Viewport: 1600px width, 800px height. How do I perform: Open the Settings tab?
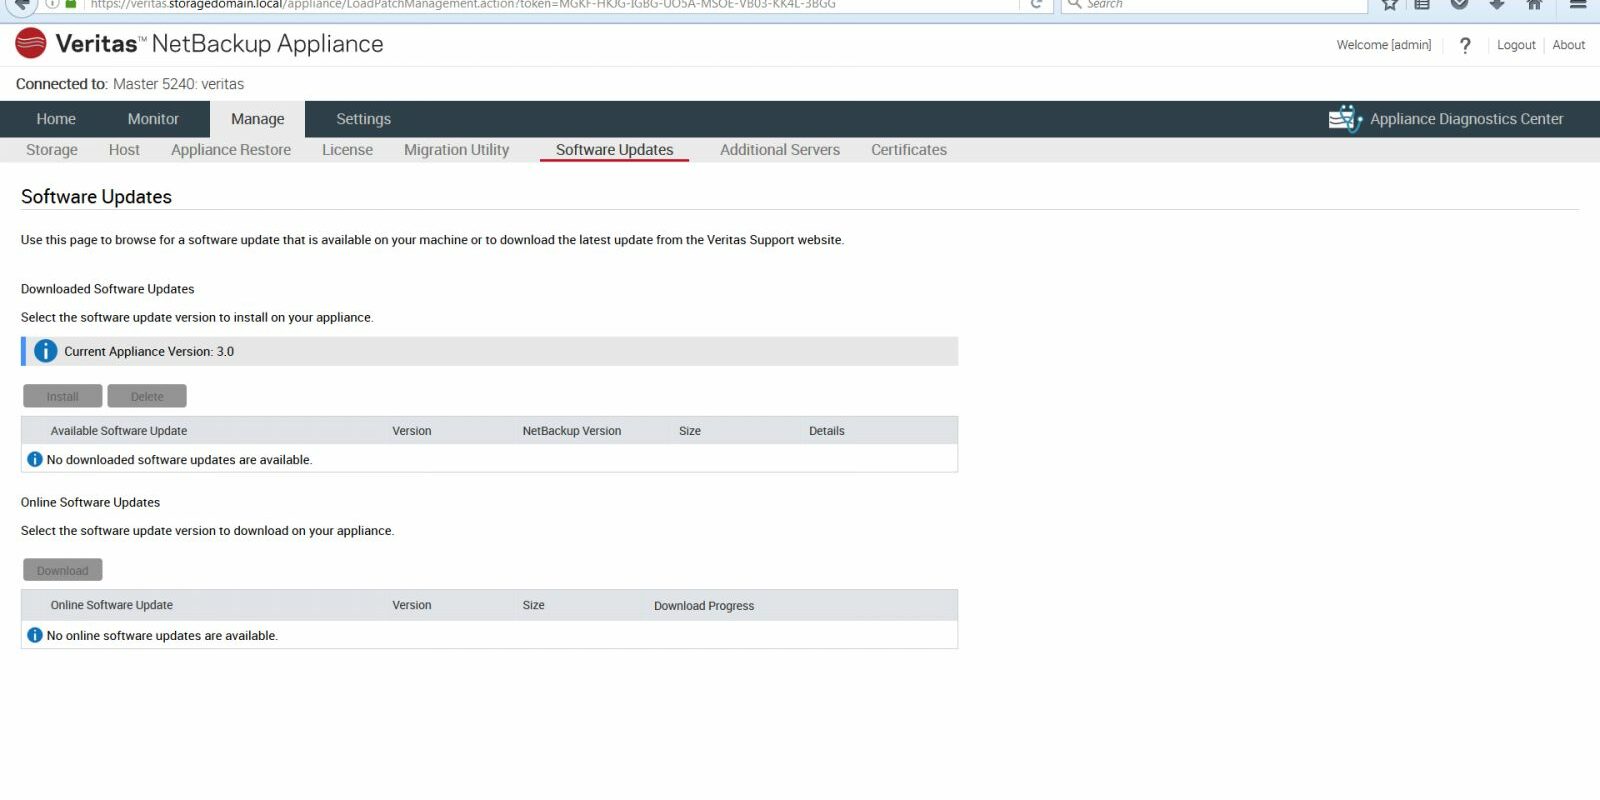(x=363, y=119)
